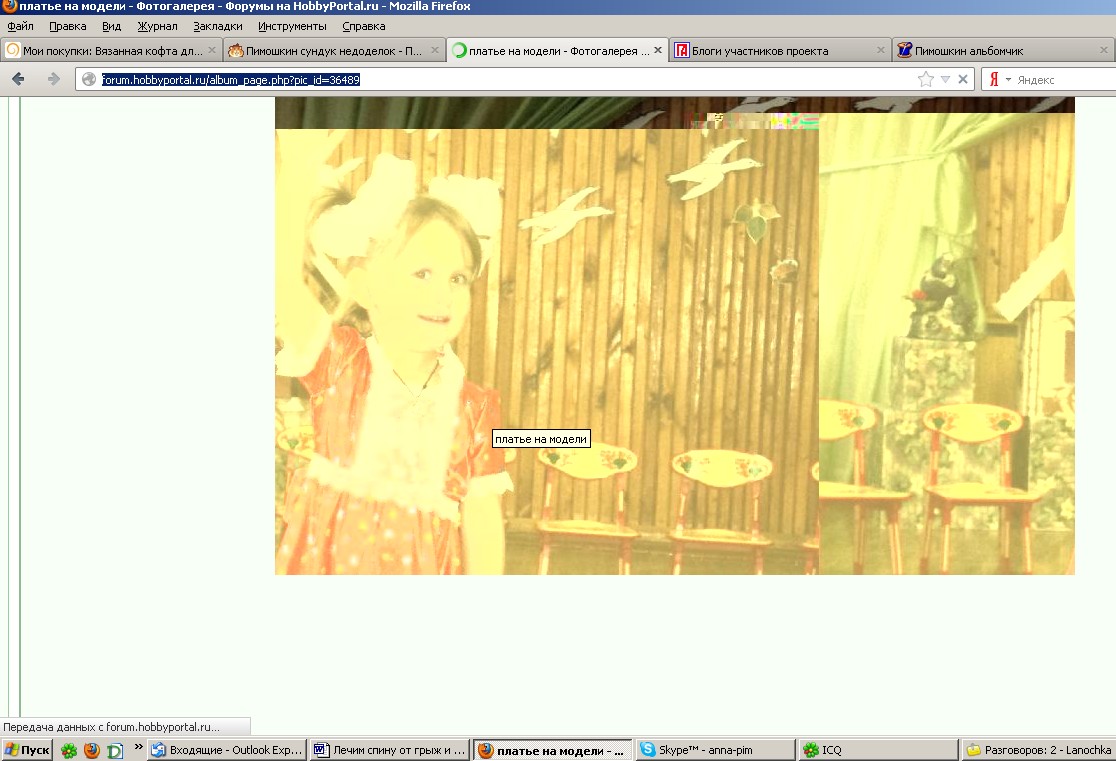
Task: Click the green D quick launch icon
Action: [x=115, y=750]
